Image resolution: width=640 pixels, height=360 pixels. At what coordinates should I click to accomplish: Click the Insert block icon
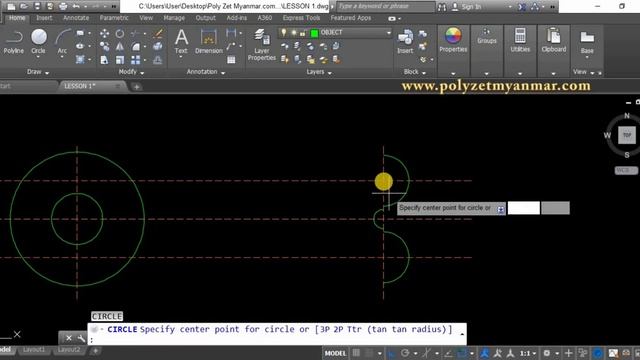tap(405, 42)
